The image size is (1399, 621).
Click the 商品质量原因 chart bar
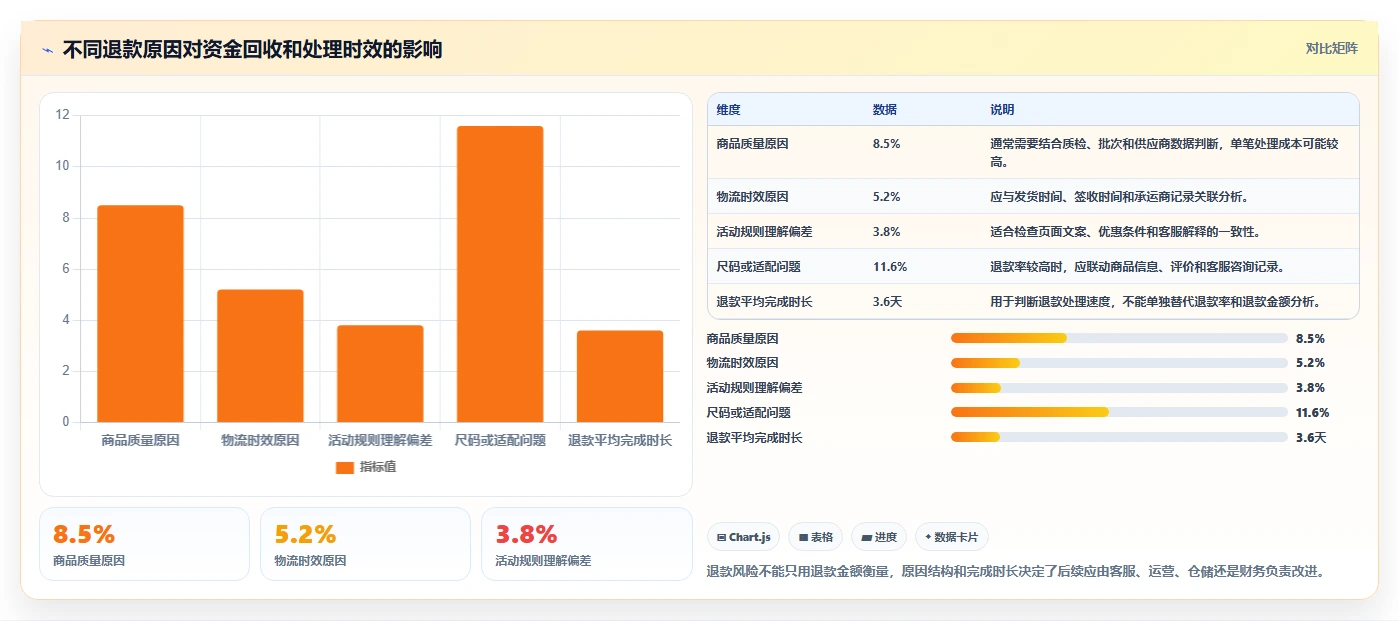140,314
